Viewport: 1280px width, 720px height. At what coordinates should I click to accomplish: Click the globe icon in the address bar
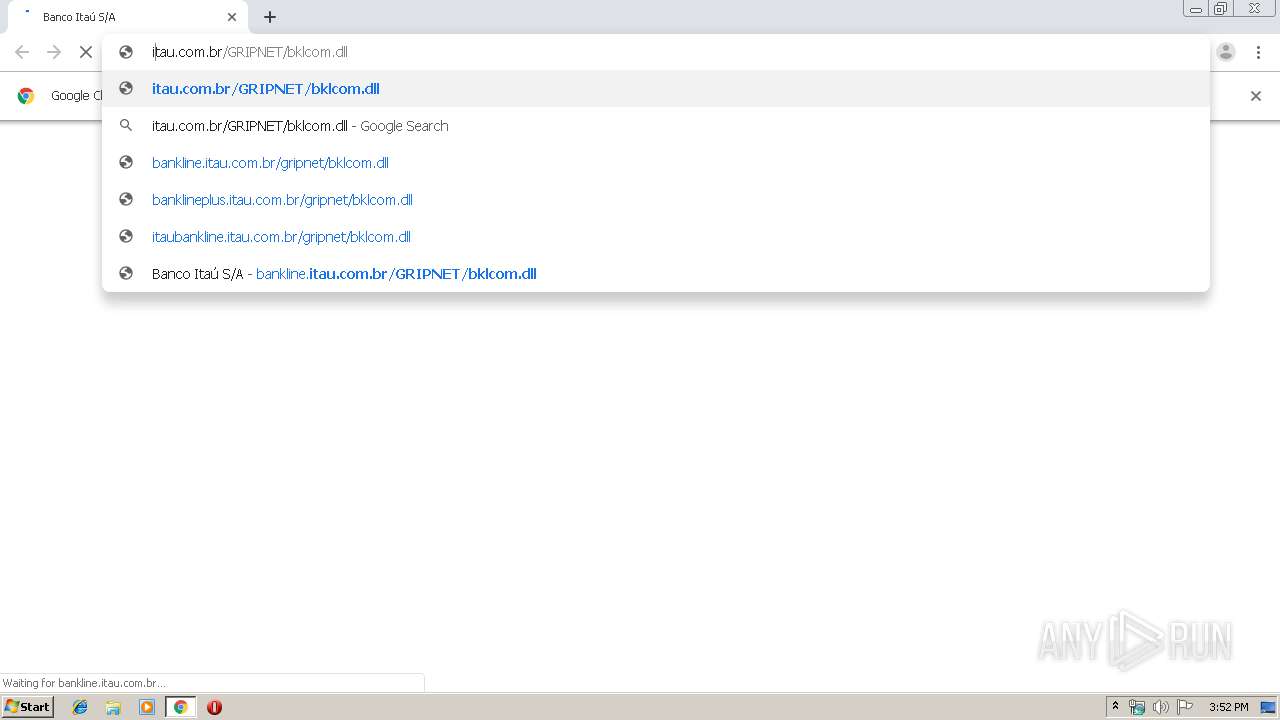126,52
